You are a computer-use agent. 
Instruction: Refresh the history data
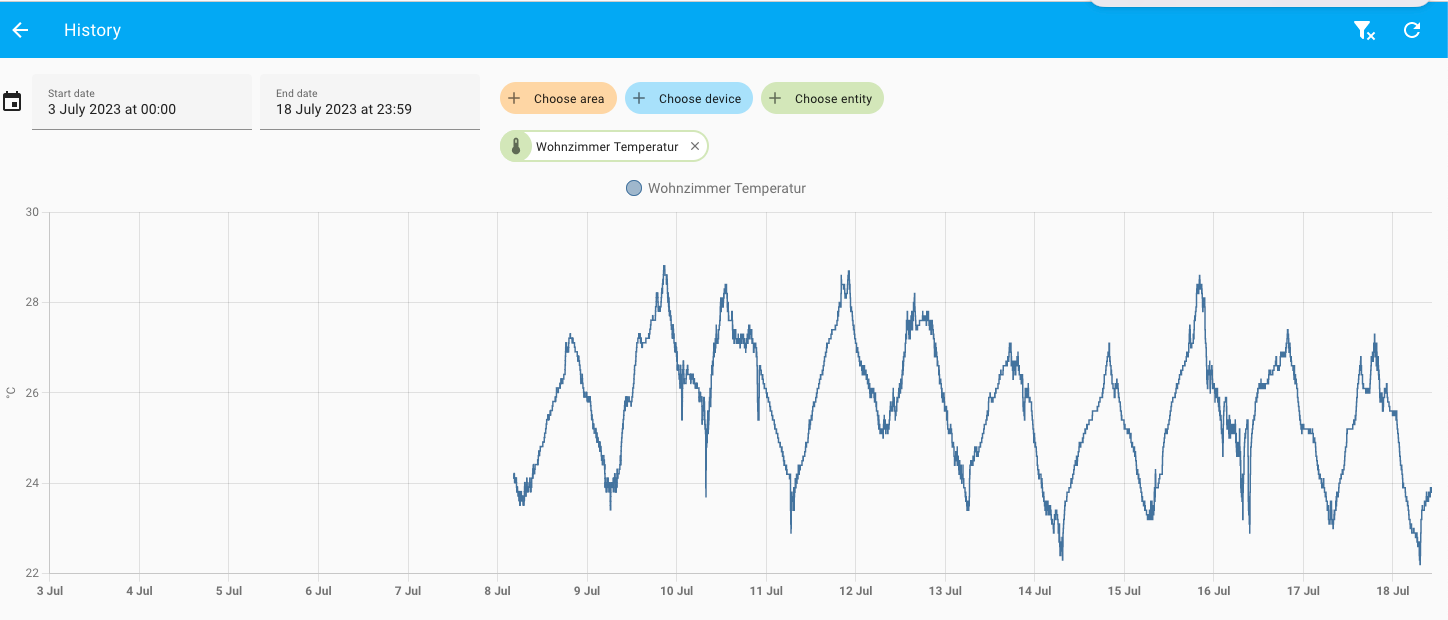(x=1412, y=30)
